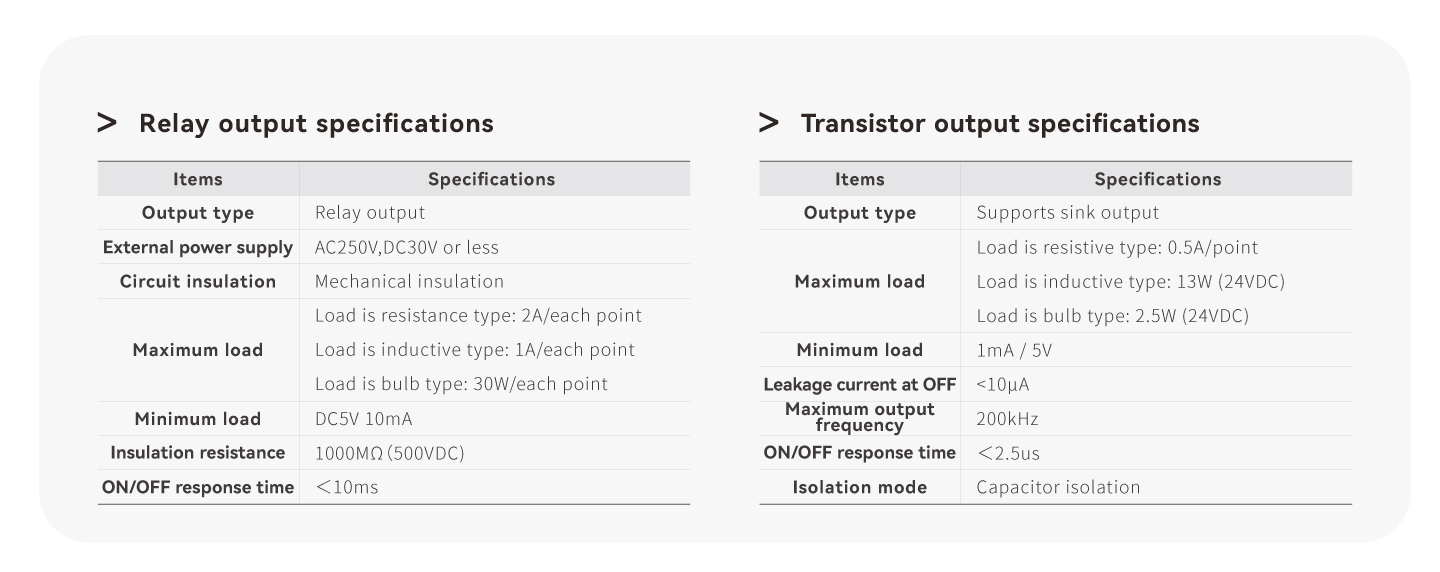Click the arrow before Transistor output specifications
Image resolution: width=1440 pixels, height=572 pixels.
pyautogui.click(x=769, y=123)
